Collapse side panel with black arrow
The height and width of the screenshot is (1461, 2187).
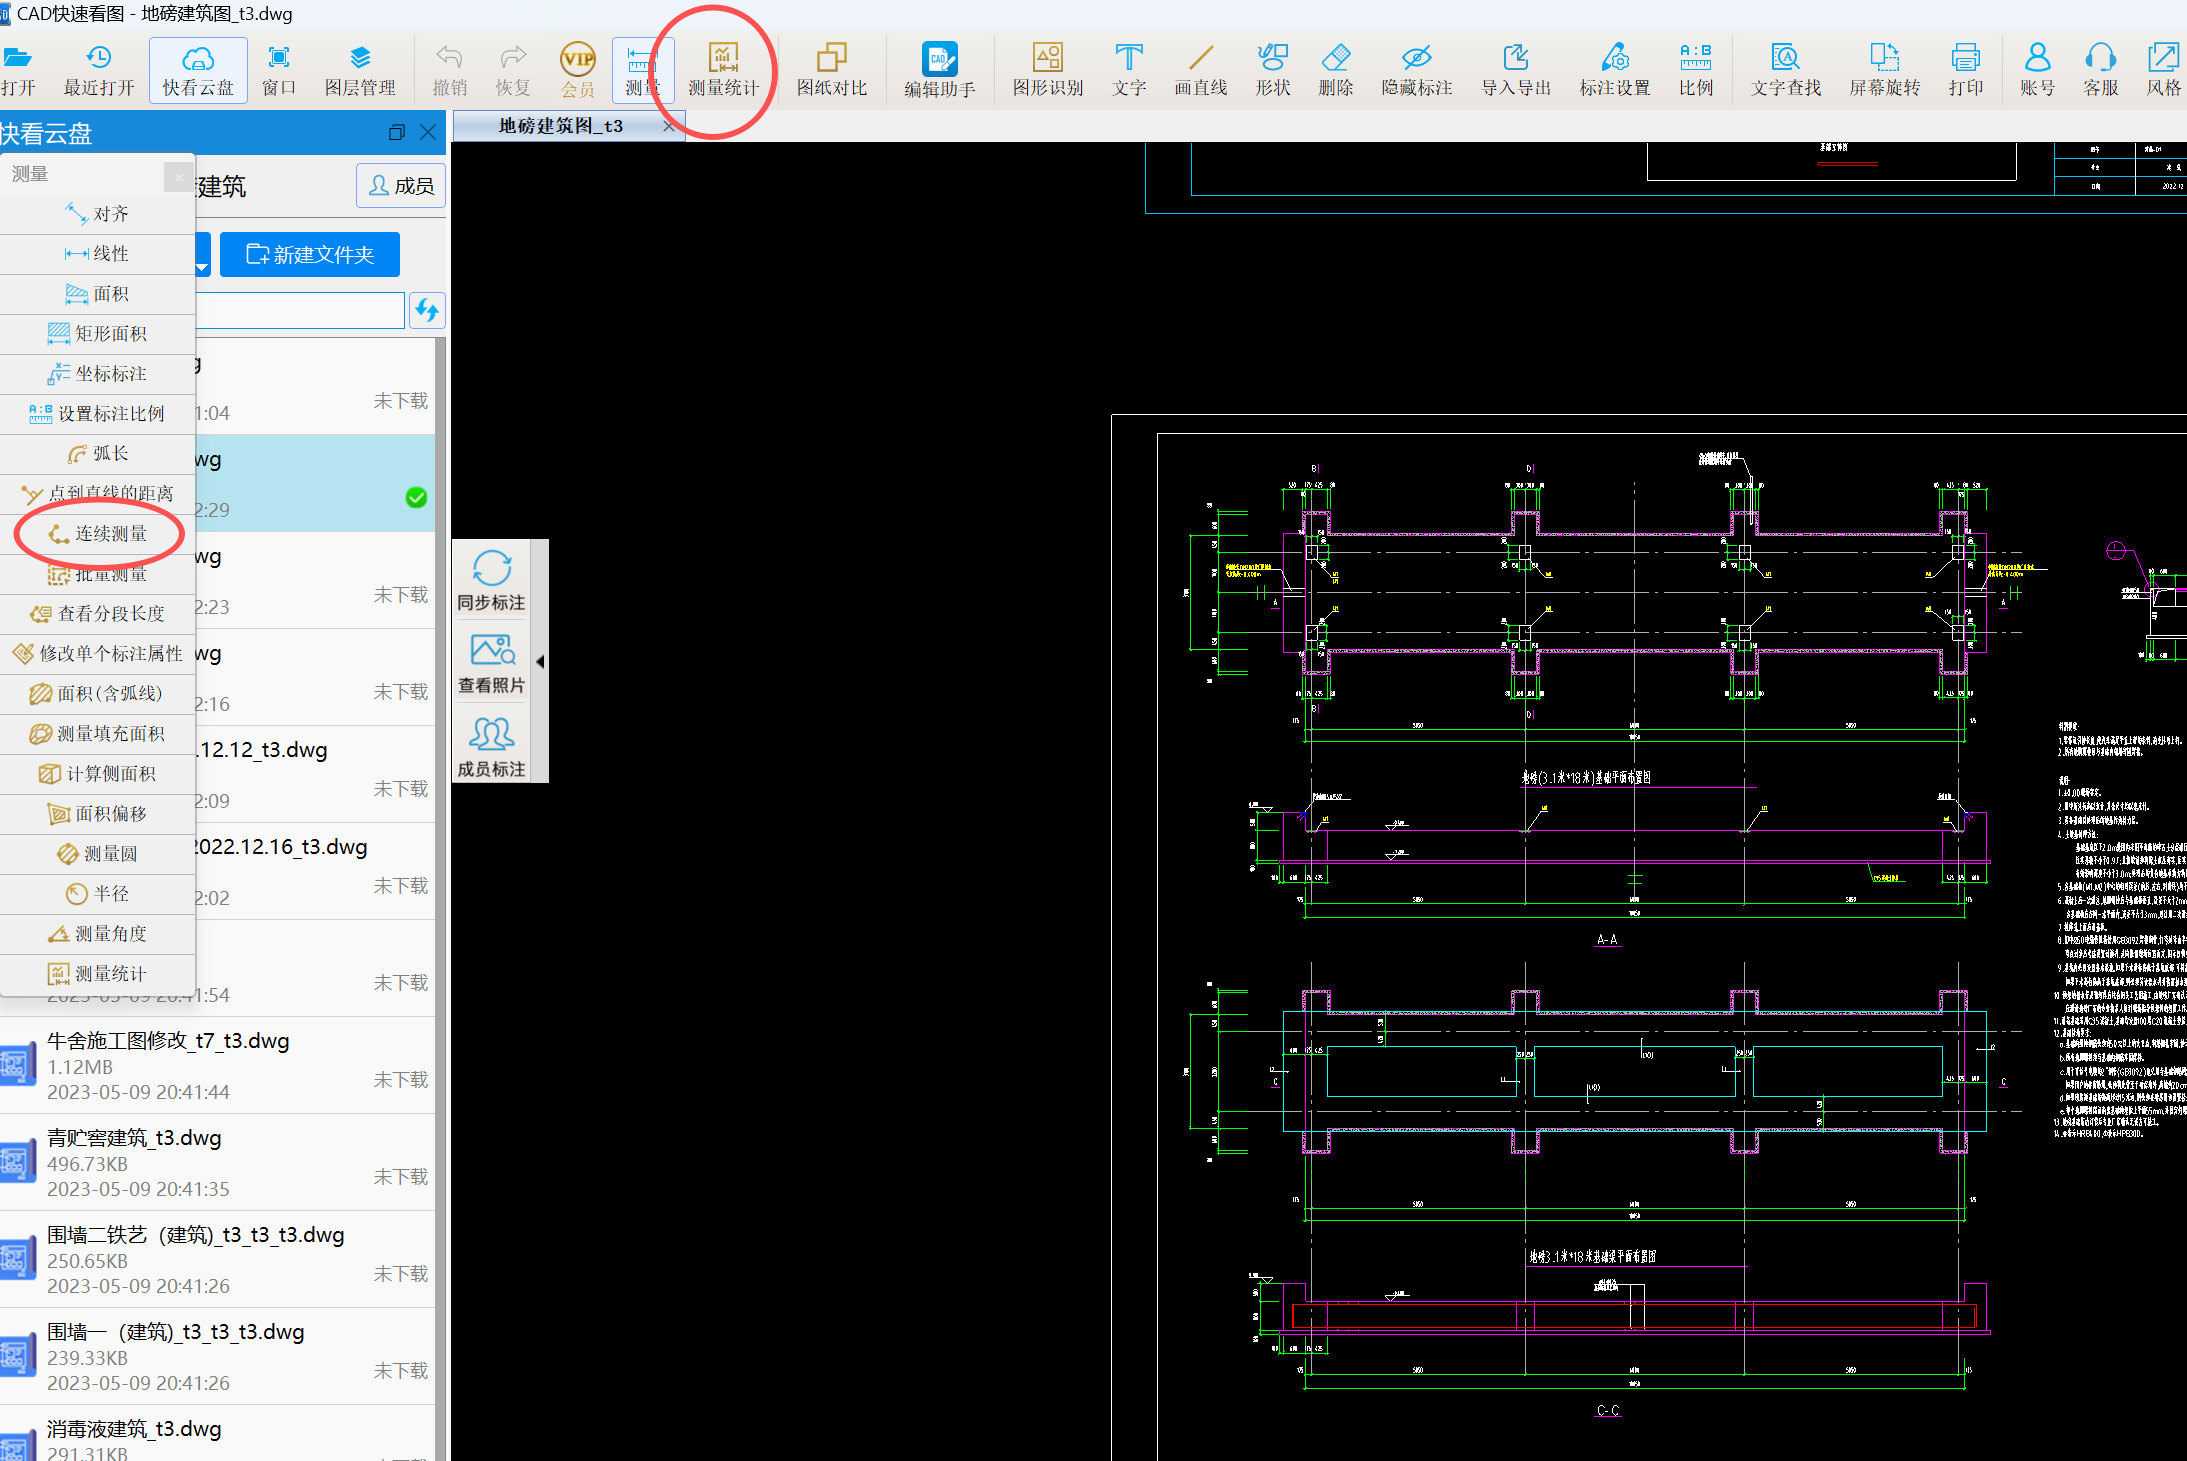click(x=540, y=662)
